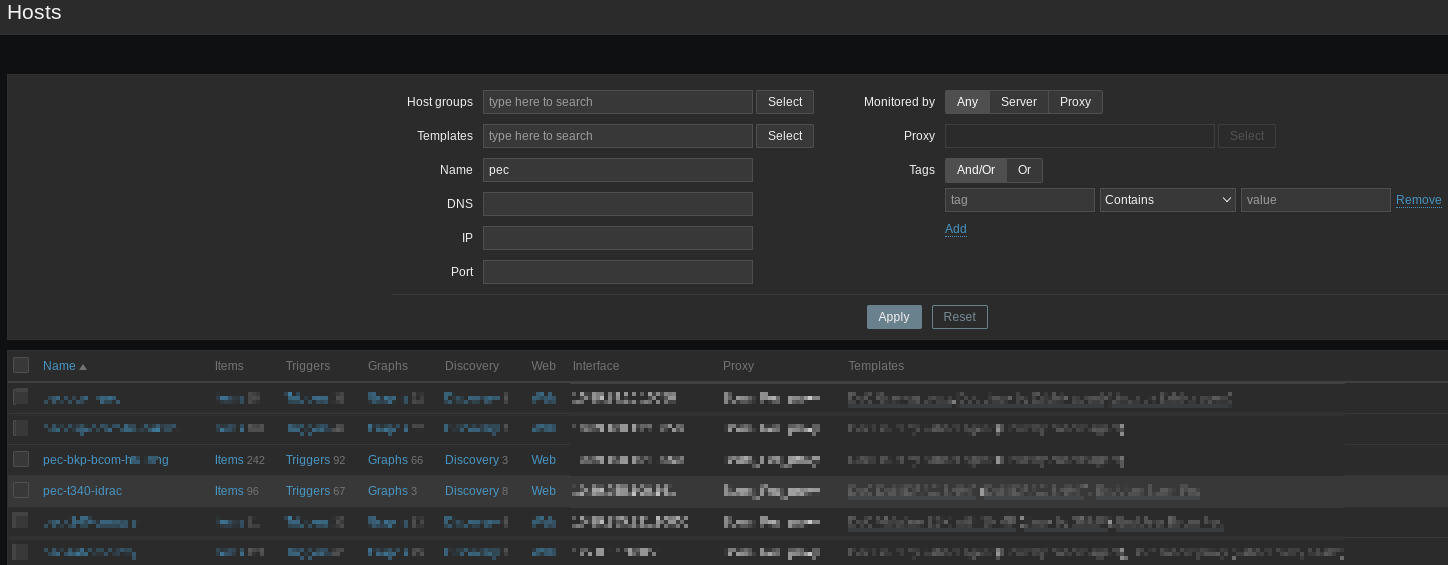Click Select button next to Templates
The image size is (1448, 565).
[784, 136]
